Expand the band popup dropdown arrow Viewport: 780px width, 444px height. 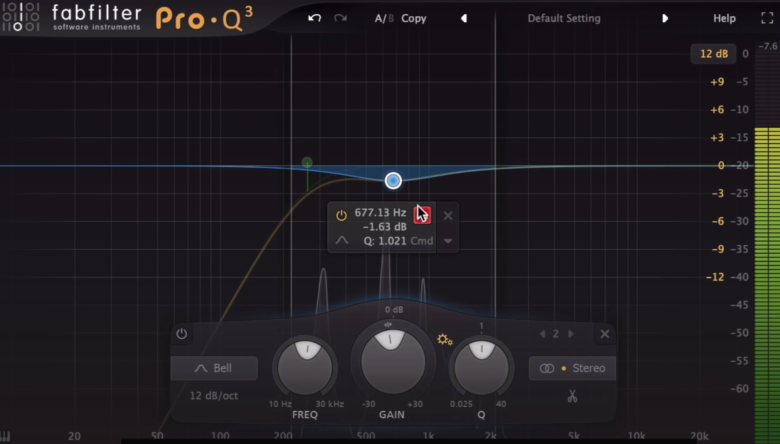pyautogui.click(x=448, y=241)
